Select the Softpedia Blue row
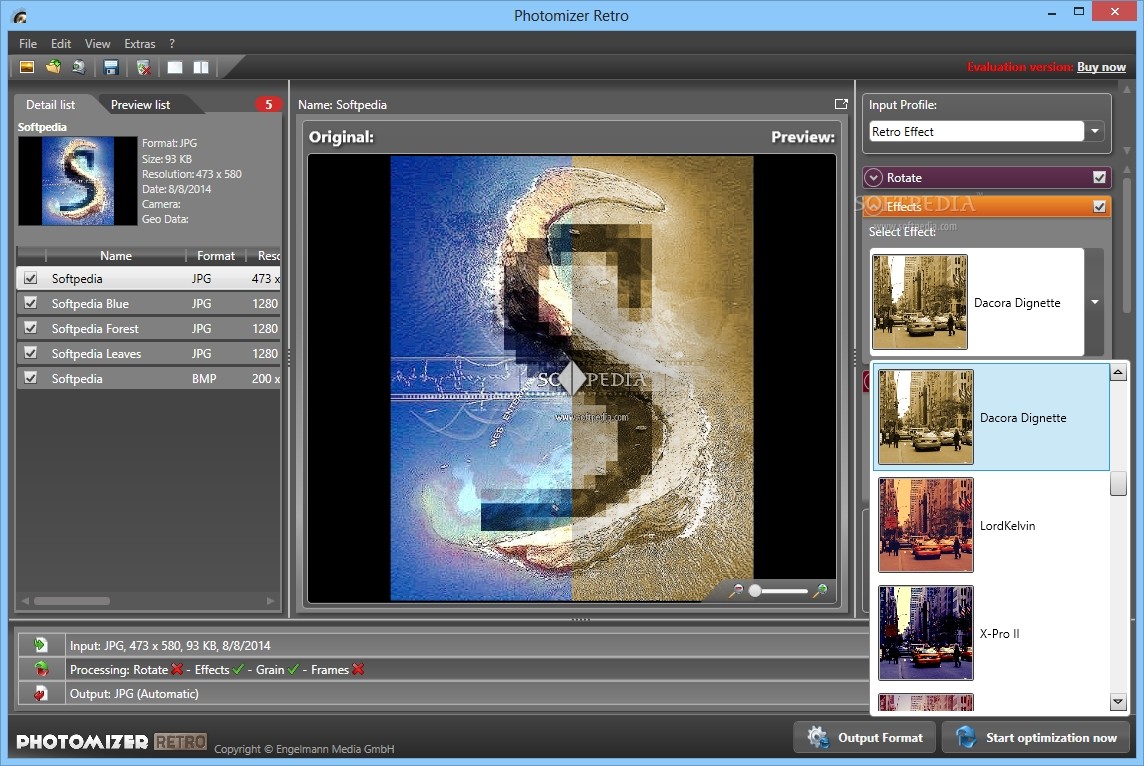Image resolution: width=1144 pixels, height=766 pixels. tap(148, 303)
